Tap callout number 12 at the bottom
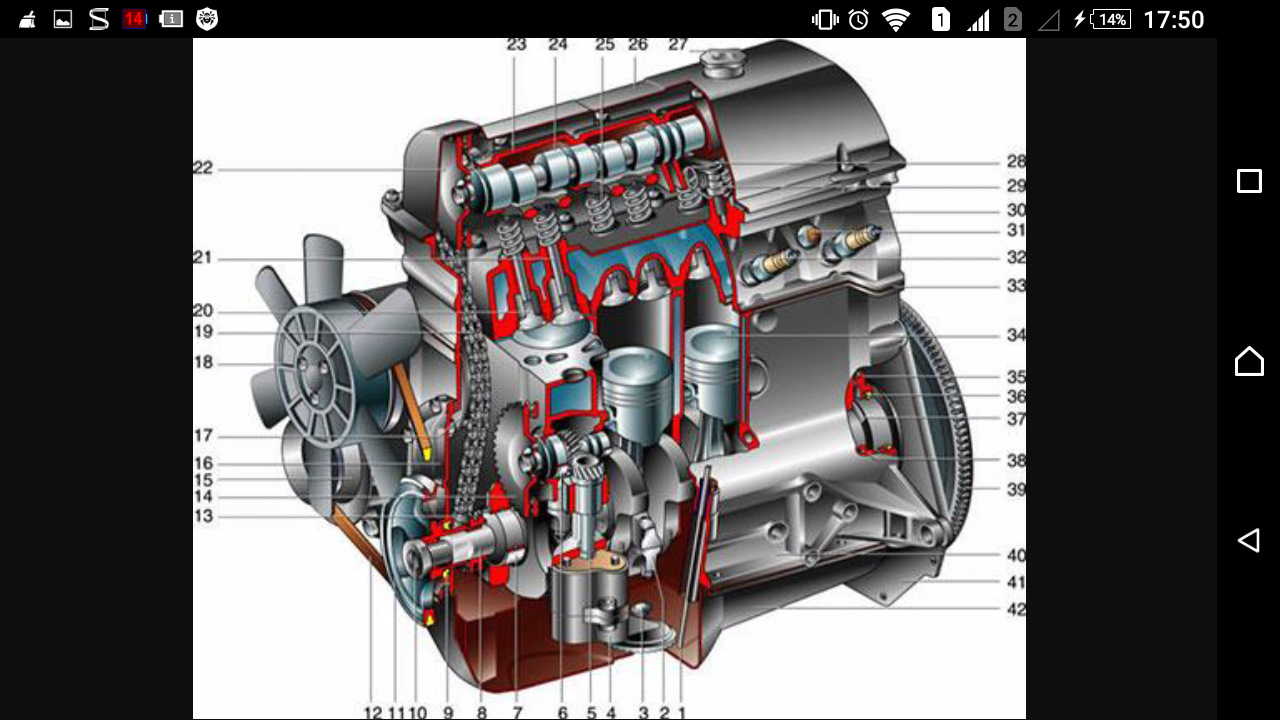Screen dimensions: 1280x720 373,712
